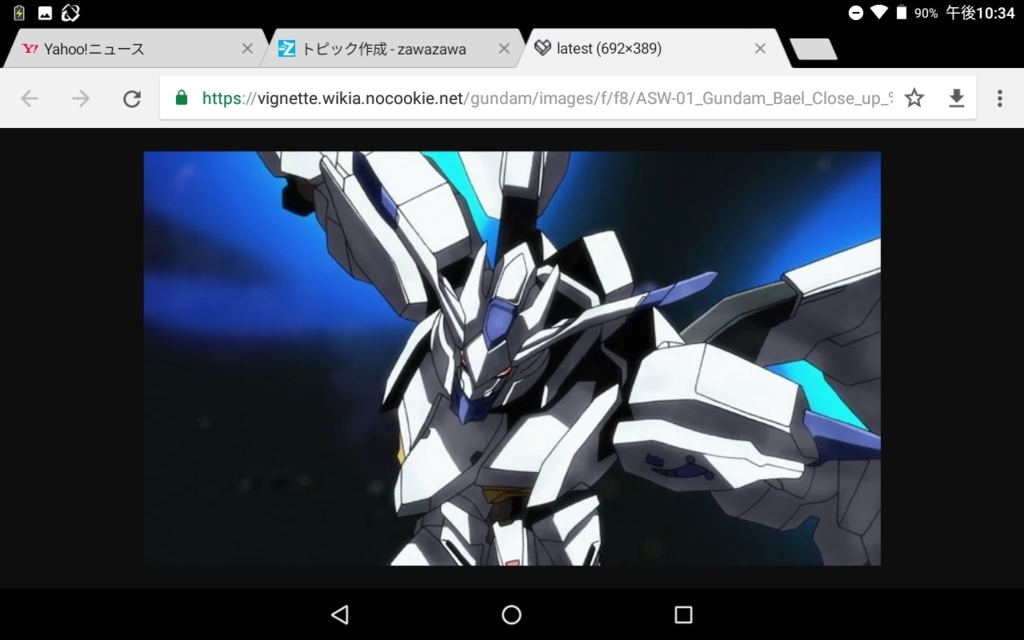Tap the image notification icon in status bar
The image size is (1024, 640).
coord(45,12)
